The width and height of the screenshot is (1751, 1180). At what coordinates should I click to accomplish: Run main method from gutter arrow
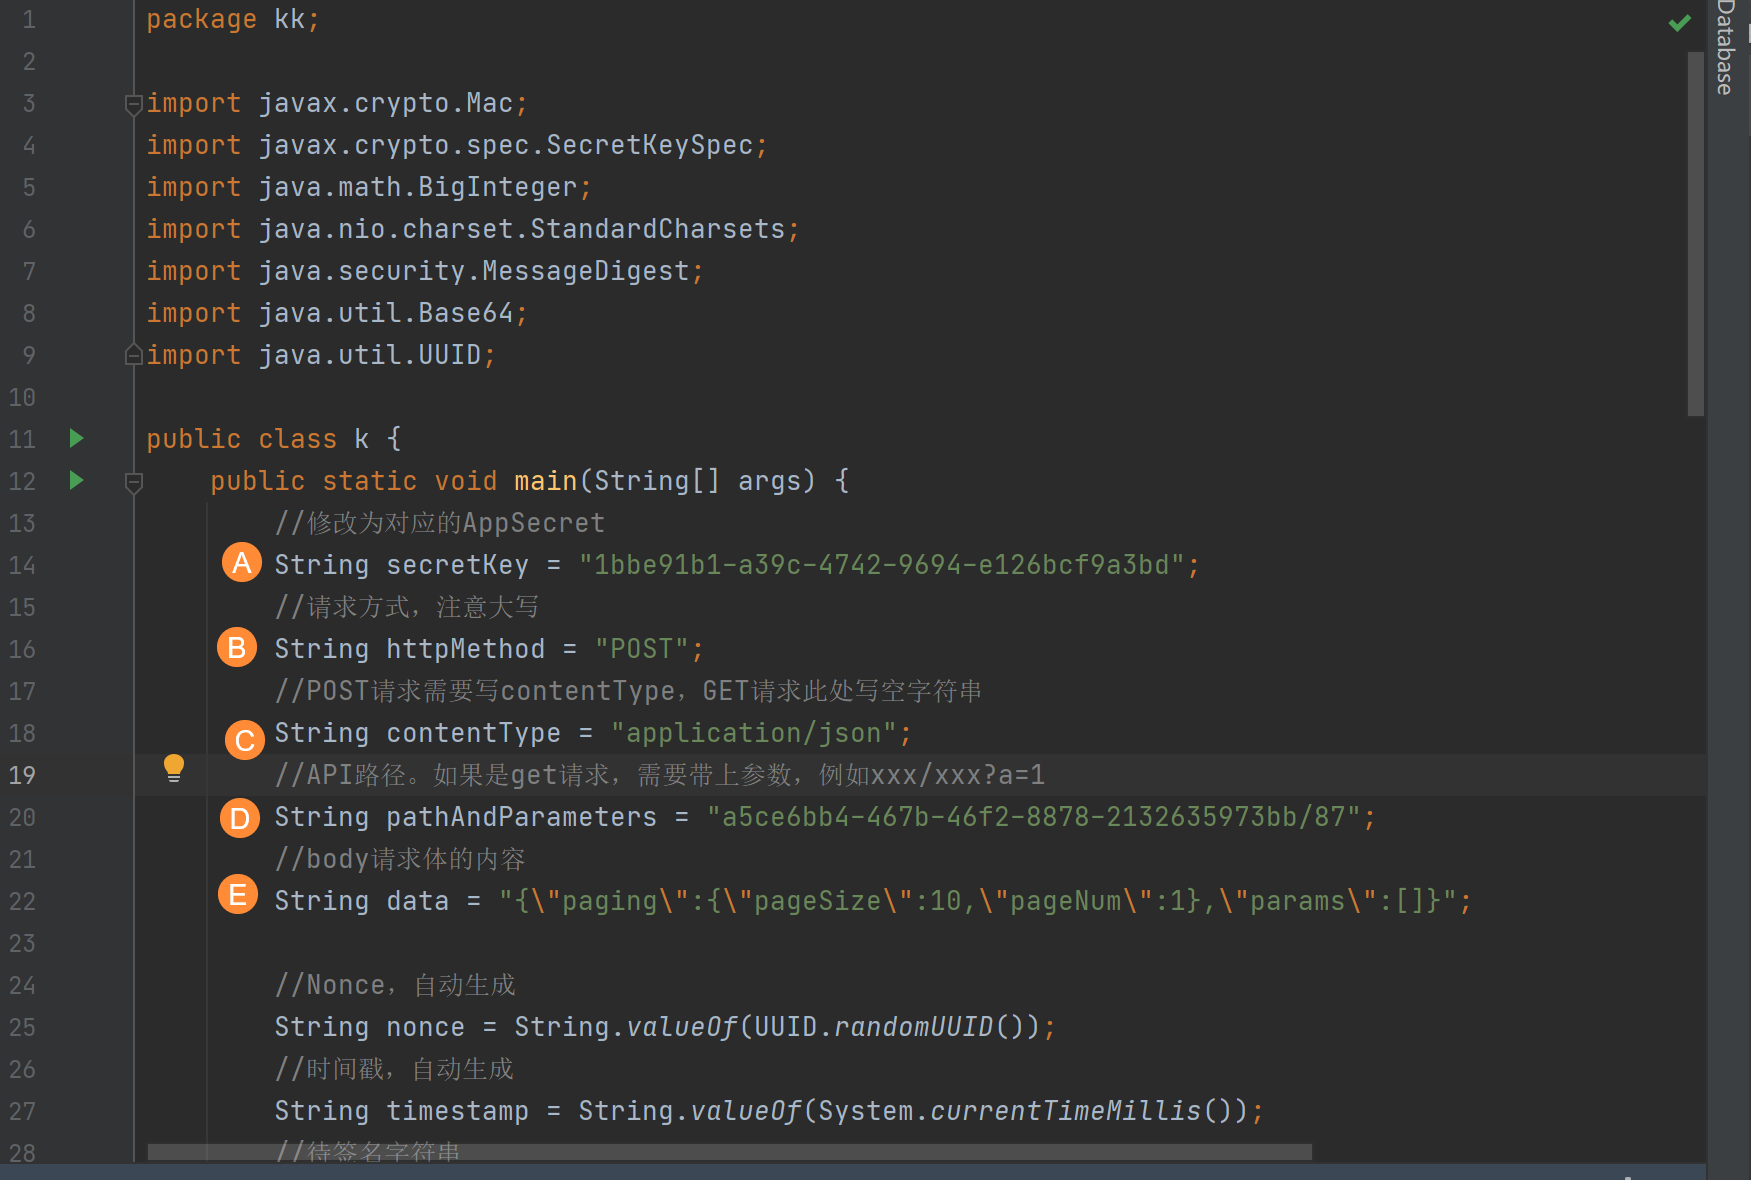pos(76,480)
